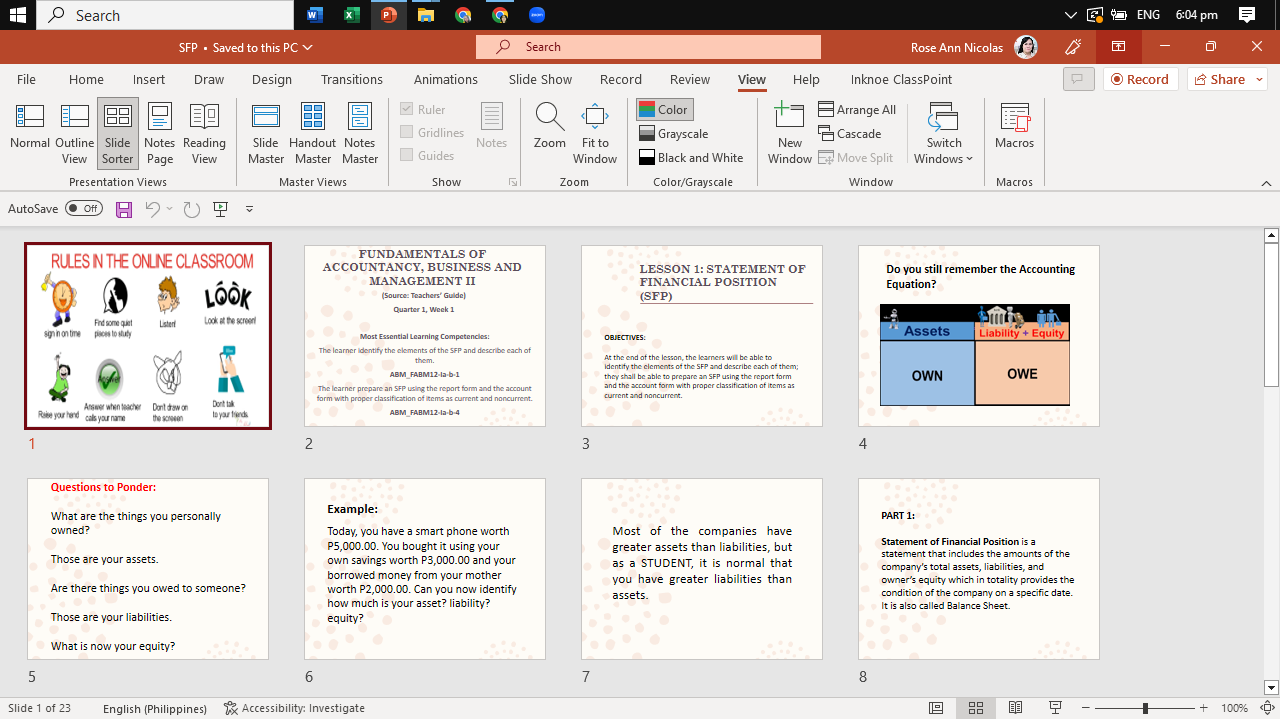Show hidden system tray icons
The image size is (1280, 720).
[1071, 15]
